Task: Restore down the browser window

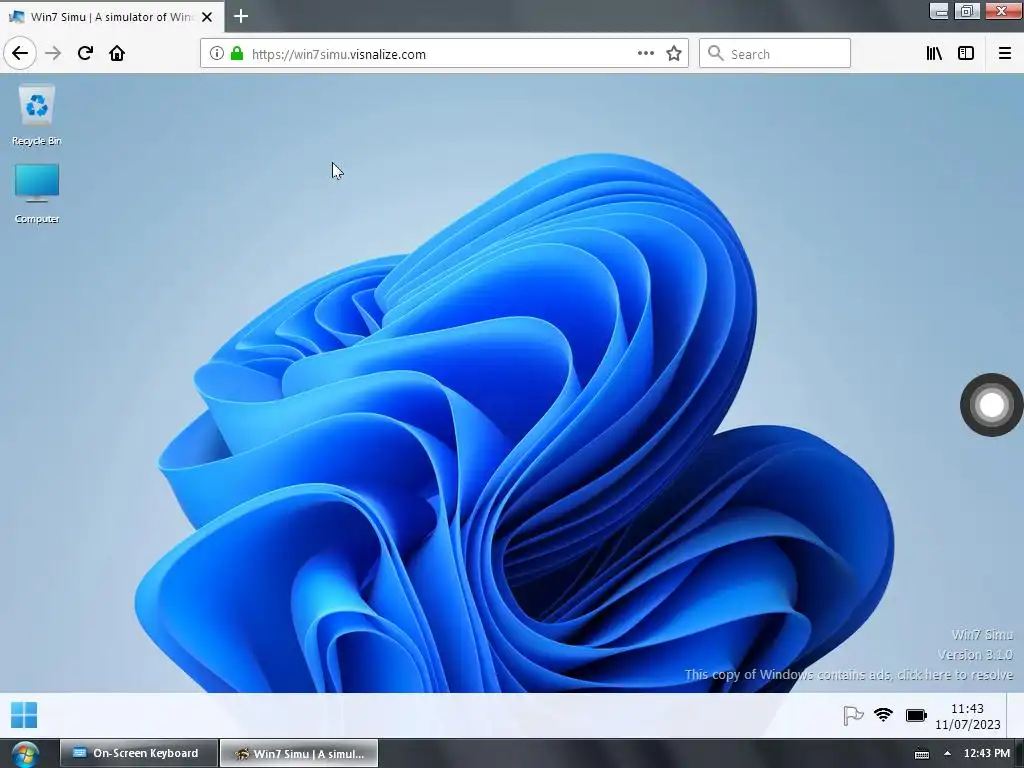Action: [967, 11]
